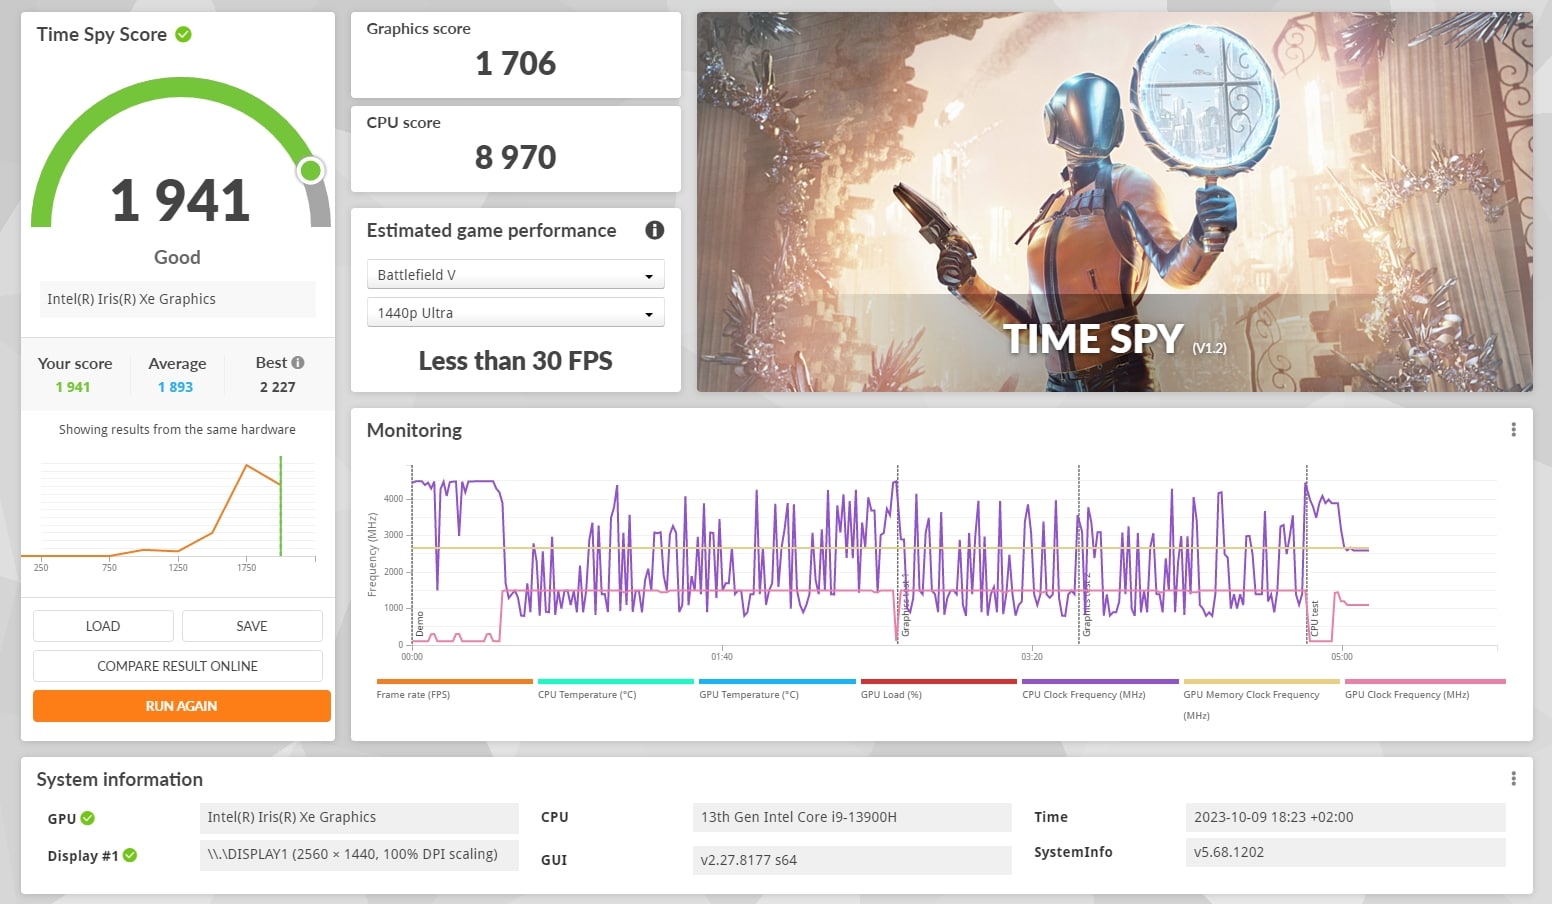Toggle the CPU Clock Frequency legend color bar
Viewport: 1552px width, 904px height.
1099,682
